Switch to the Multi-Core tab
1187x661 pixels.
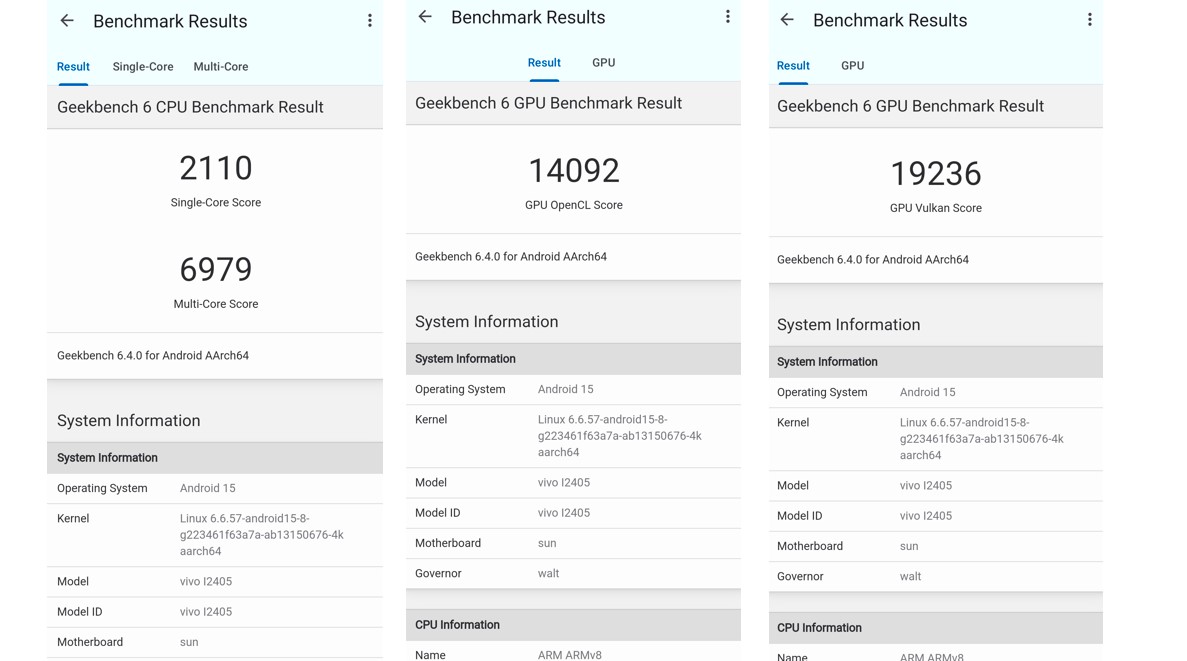pos(221,67)
